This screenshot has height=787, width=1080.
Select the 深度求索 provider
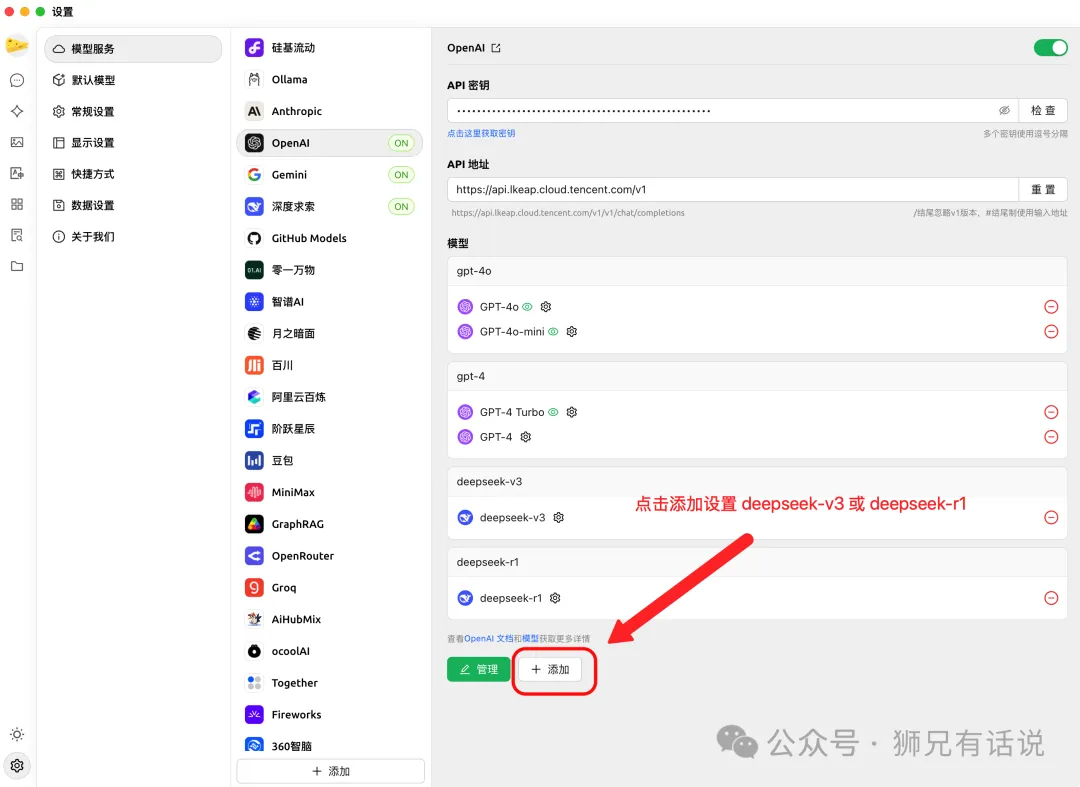[x=329, y=207]
